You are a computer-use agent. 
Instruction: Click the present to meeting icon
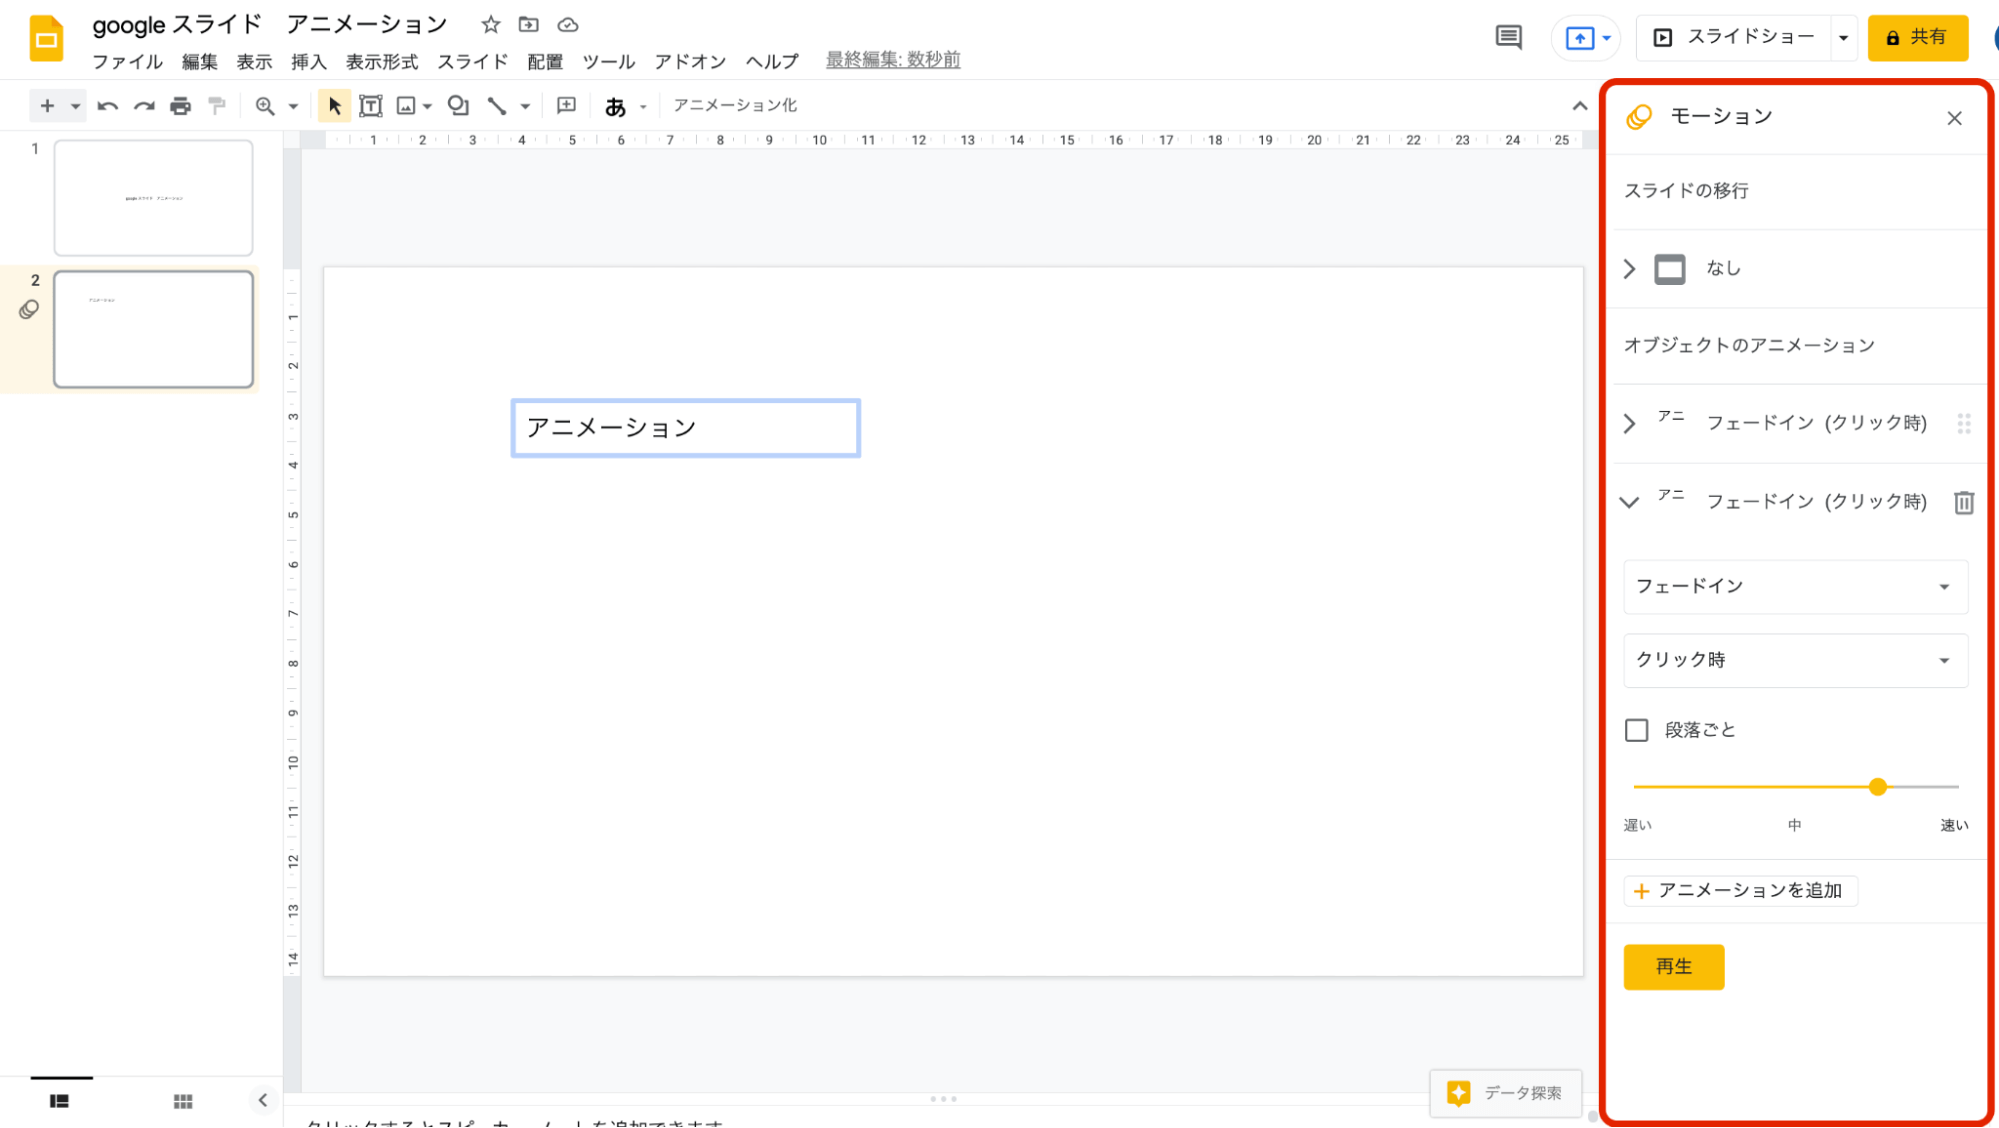1579,38
